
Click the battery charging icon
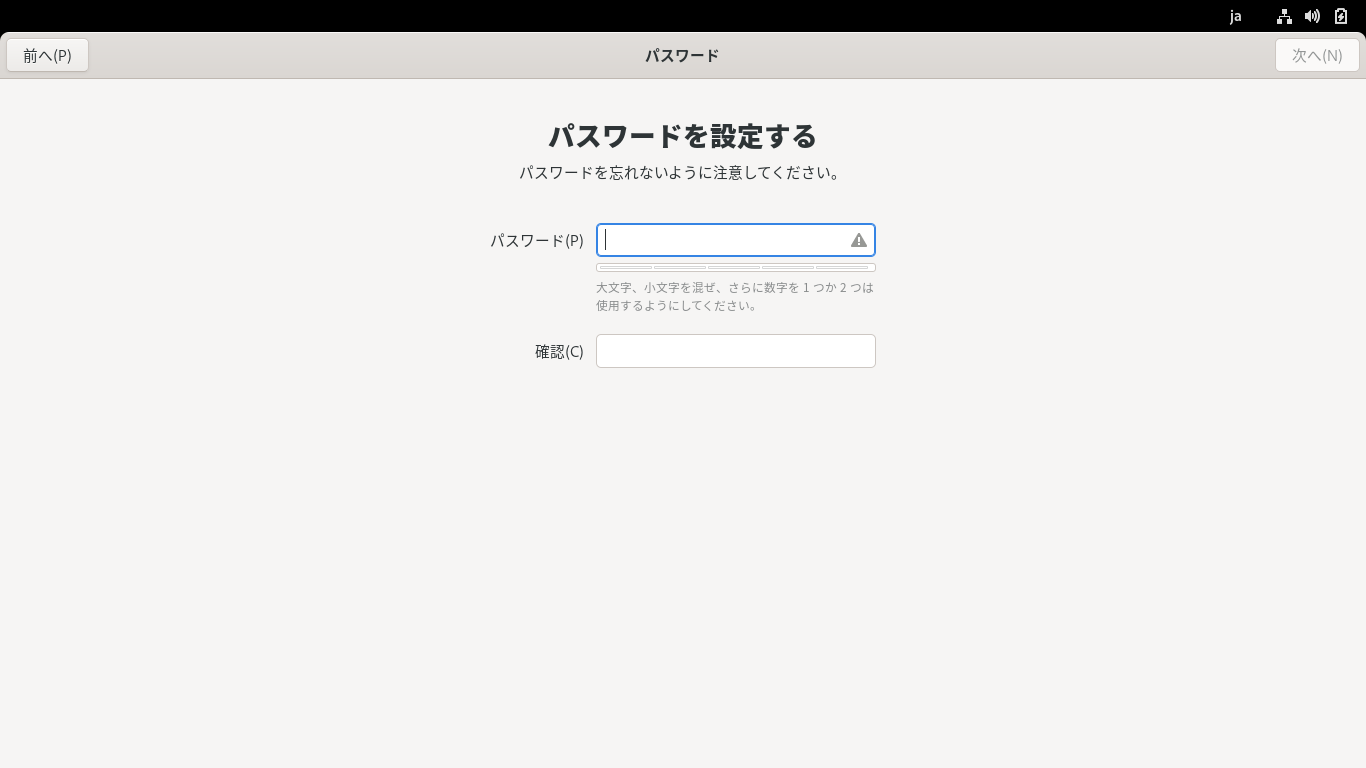coord(1341,16)
